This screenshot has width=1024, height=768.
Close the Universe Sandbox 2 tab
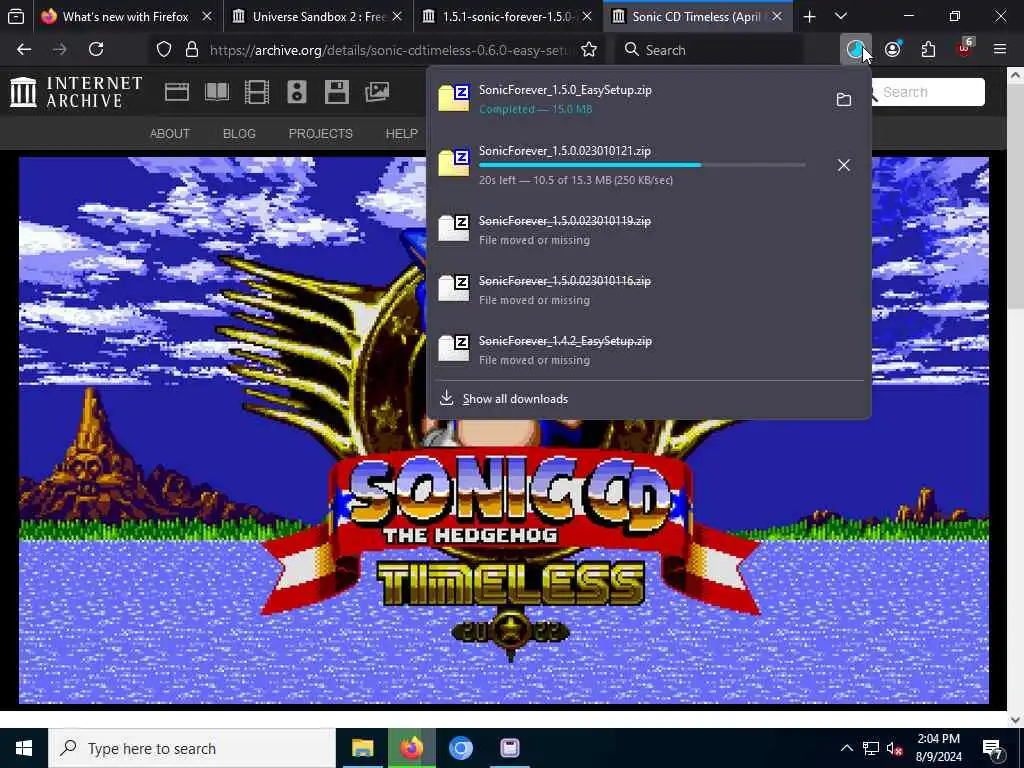397,16
